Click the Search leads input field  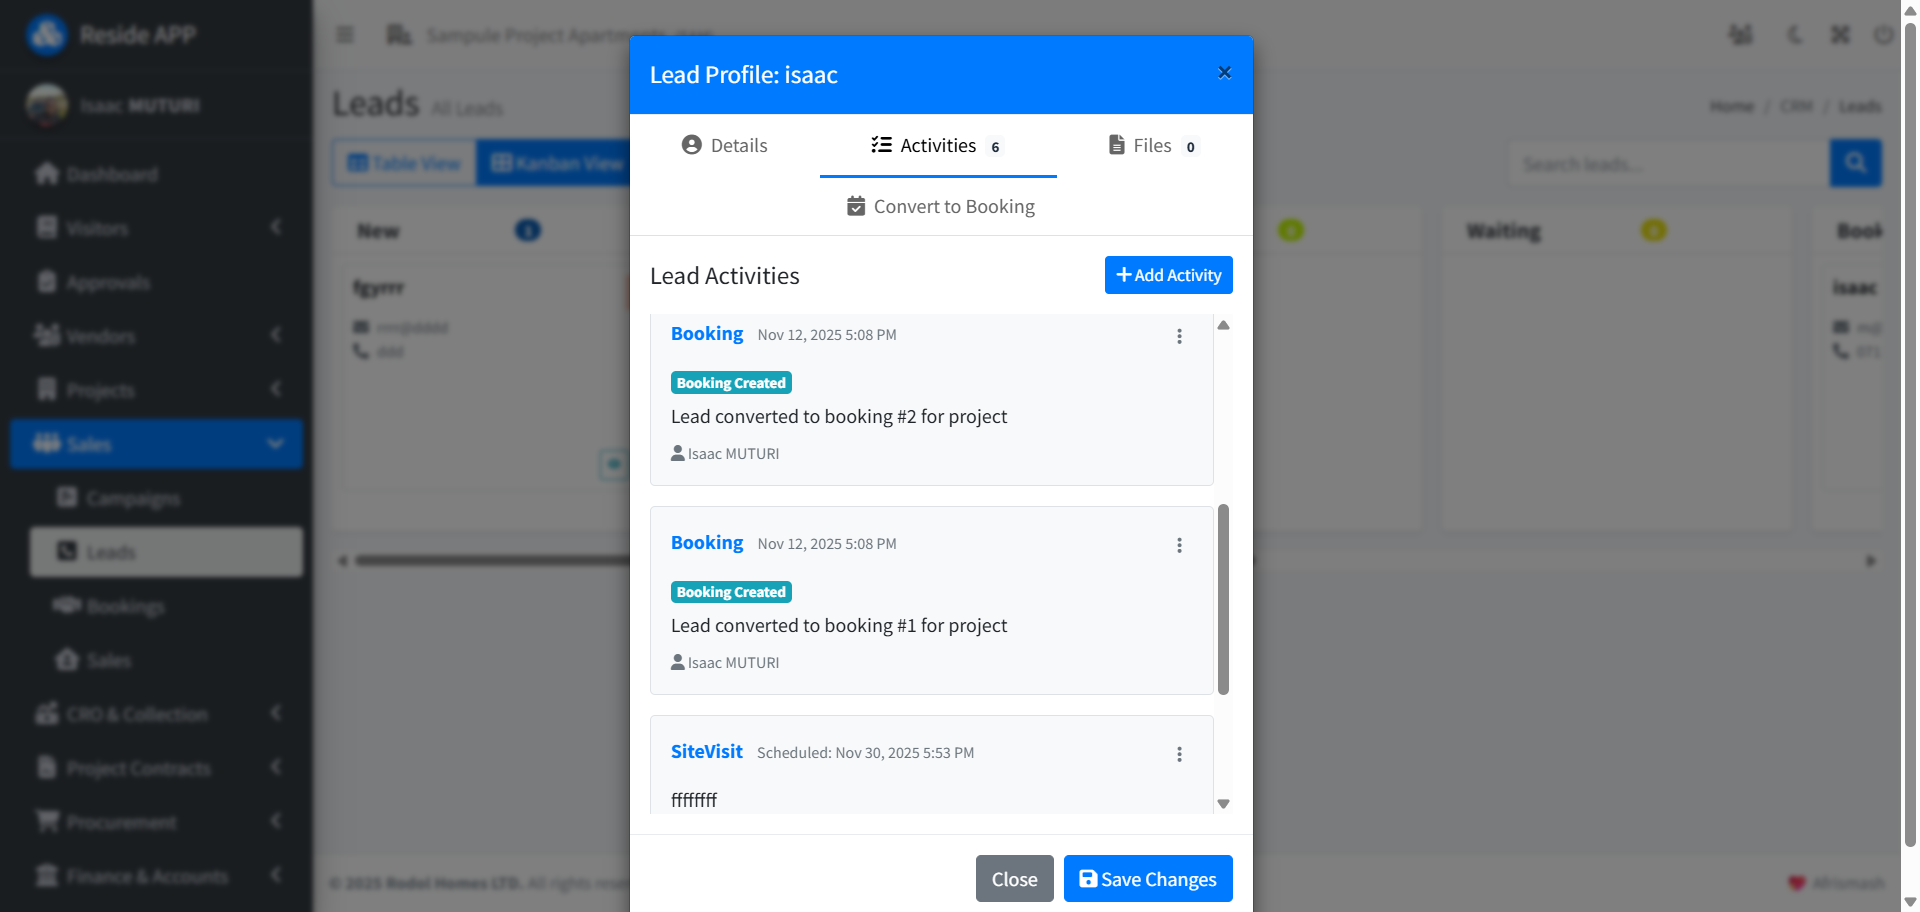point(1668,164)
